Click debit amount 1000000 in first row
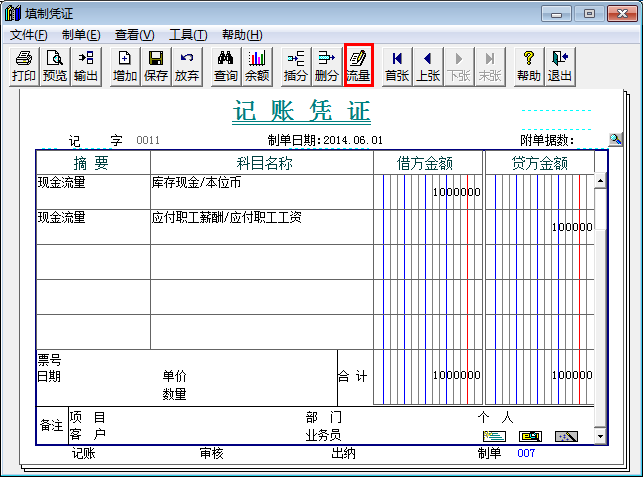The height and width of the screenshot is (477, 643). coord(456,192)
